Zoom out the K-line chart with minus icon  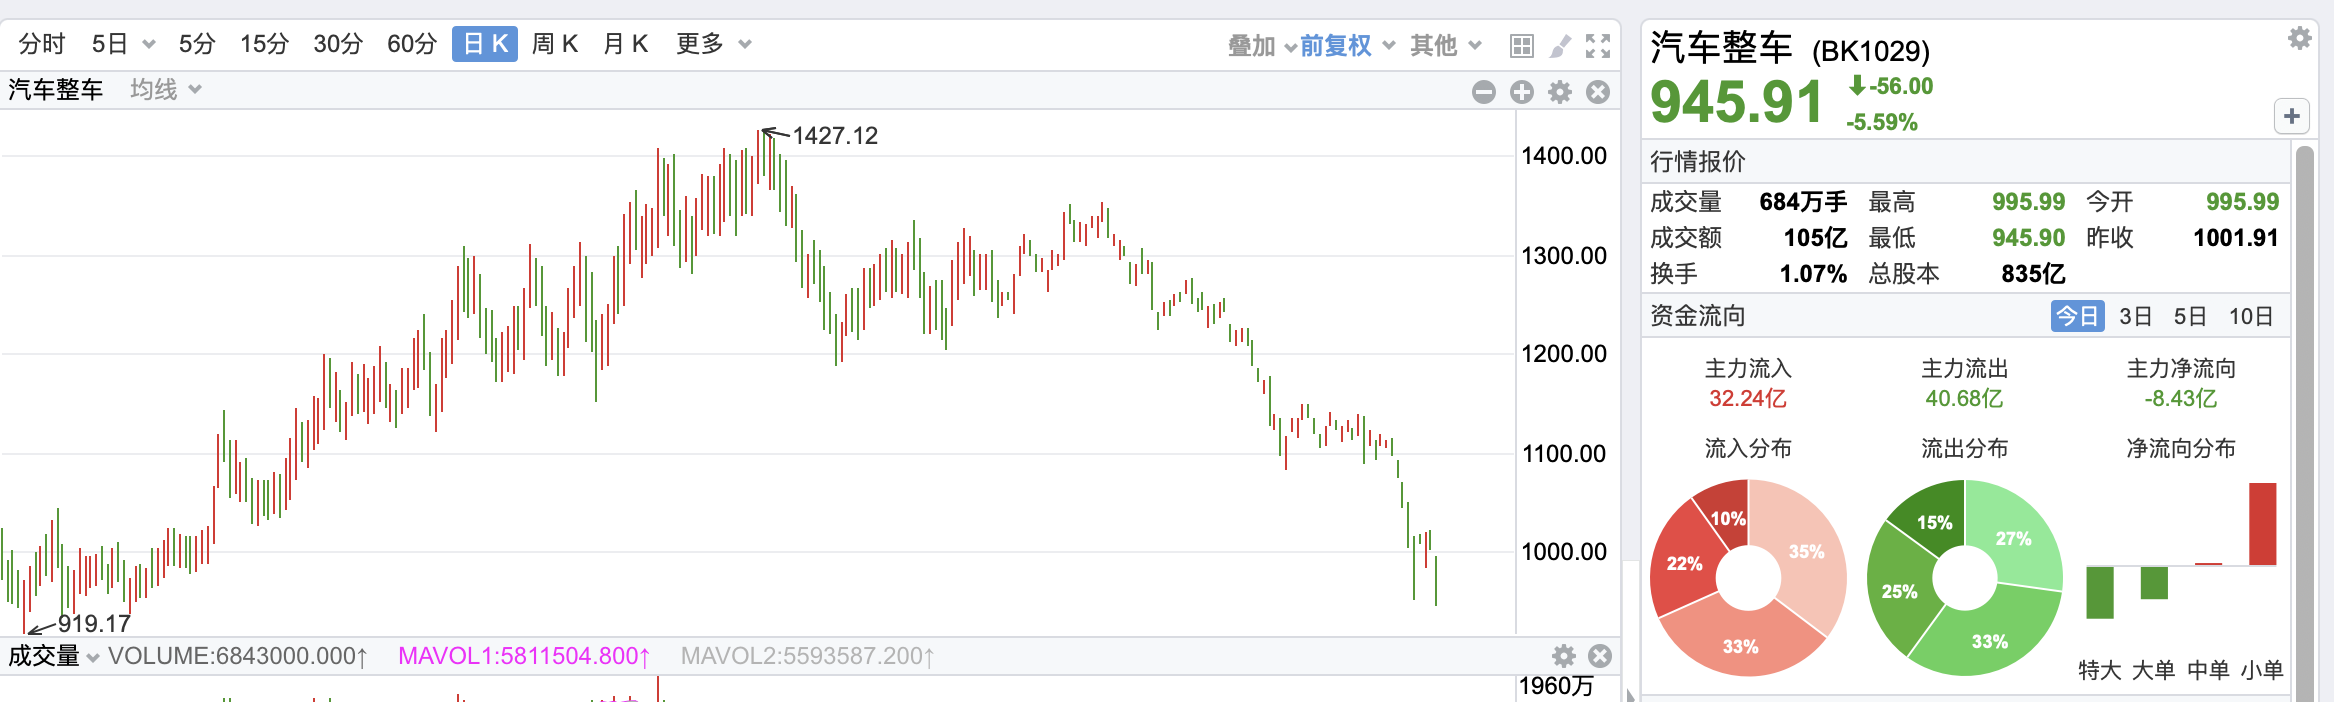(x=1484, y=93)
